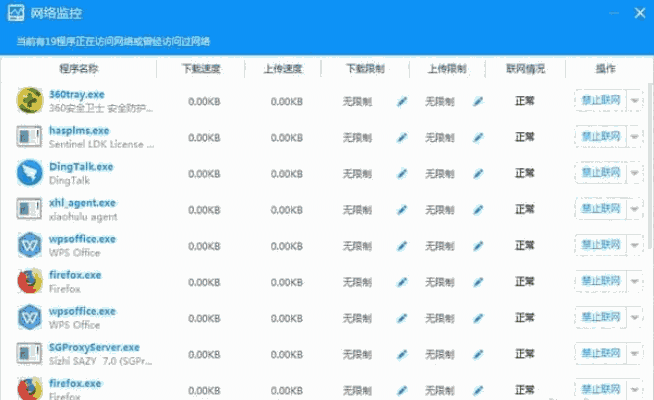
Task: Expand action dropdown for wpsoffice.exe above SGProxyServer.exe
Action: [634, 317]
